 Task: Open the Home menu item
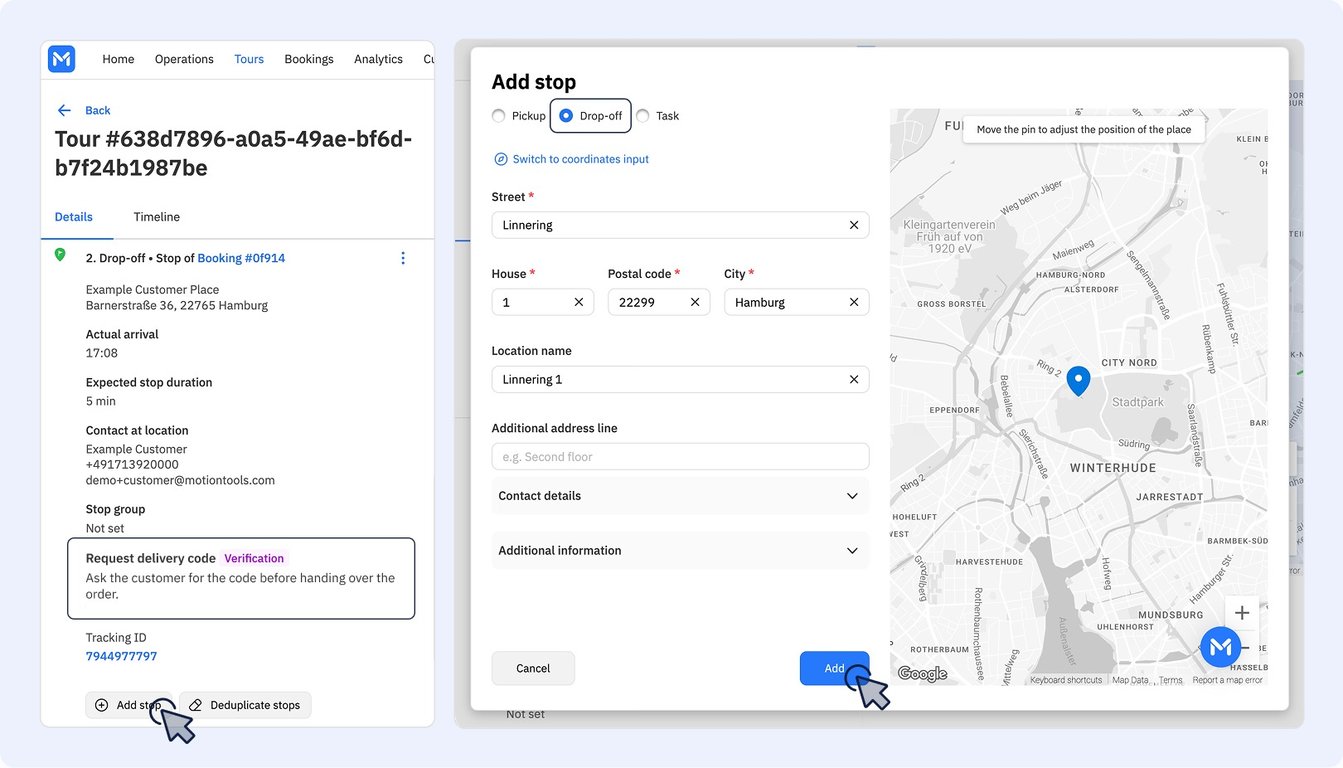coord(118,59)
